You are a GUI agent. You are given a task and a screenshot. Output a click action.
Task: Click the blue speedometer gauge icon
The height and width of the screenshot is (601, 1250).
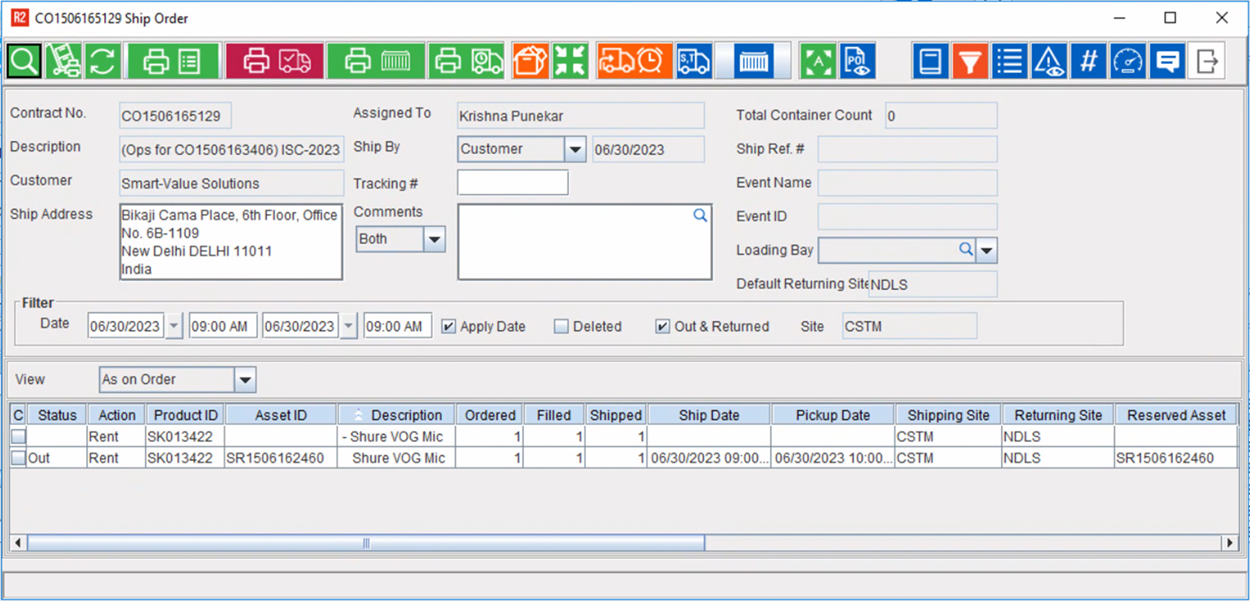click(x=1127, y=61)
